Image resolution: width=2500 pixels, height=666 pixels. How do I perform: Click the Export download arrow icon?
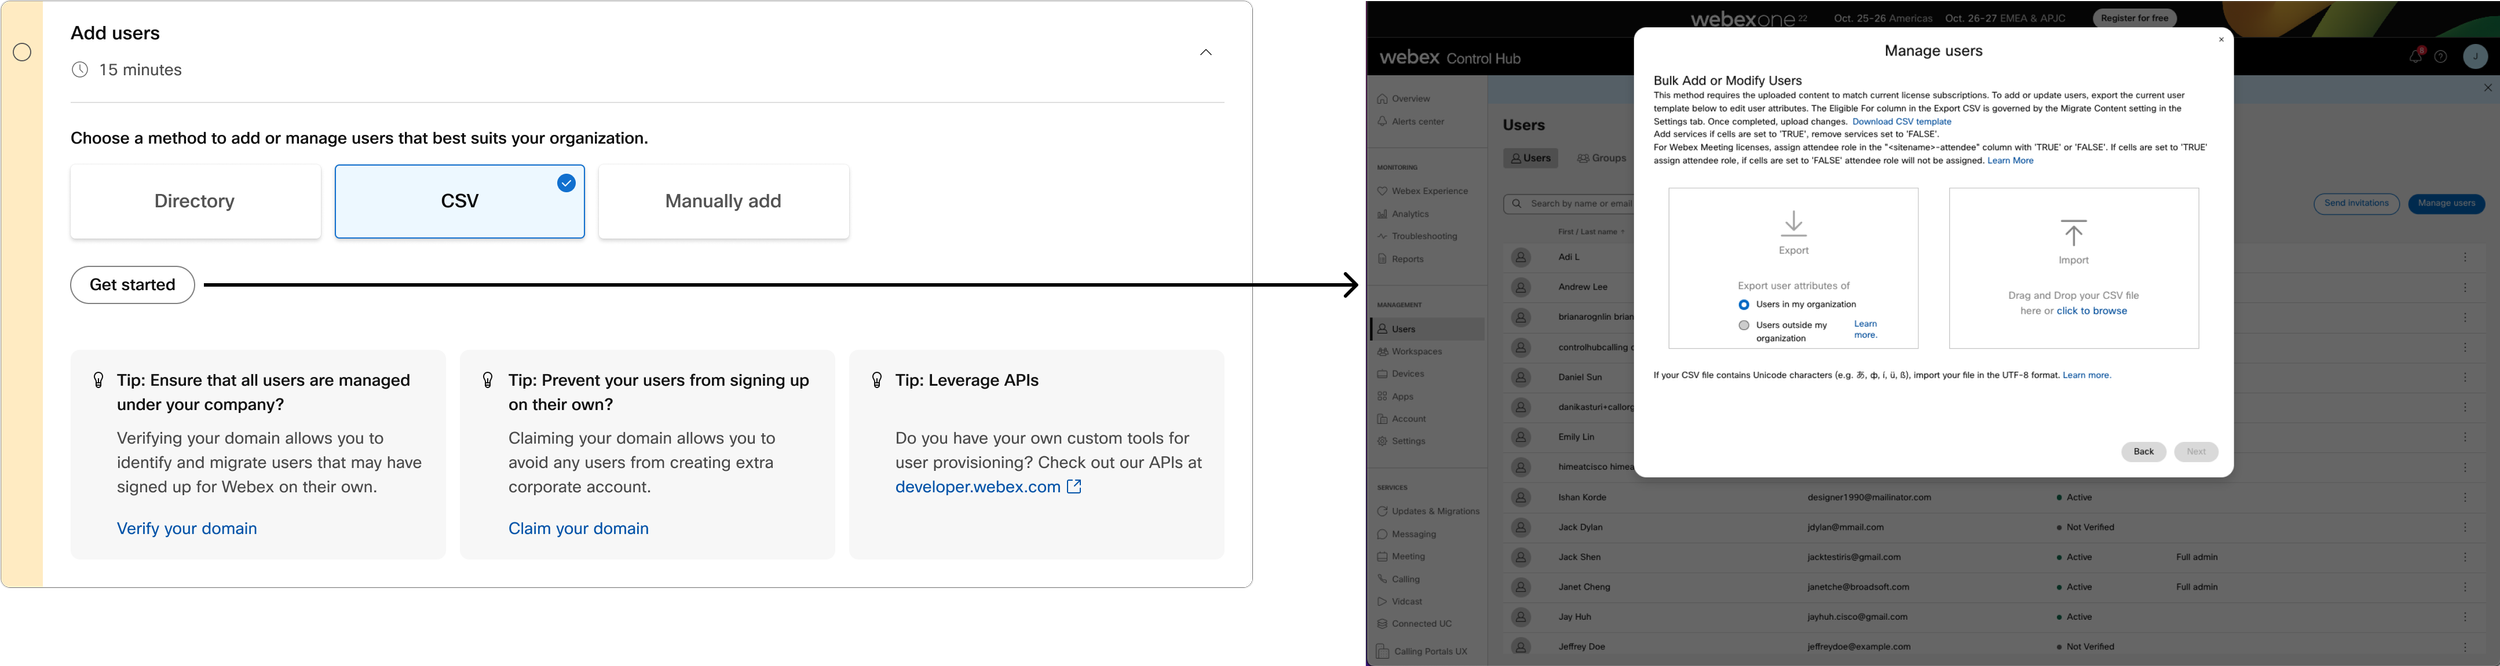click(1793, 223)
